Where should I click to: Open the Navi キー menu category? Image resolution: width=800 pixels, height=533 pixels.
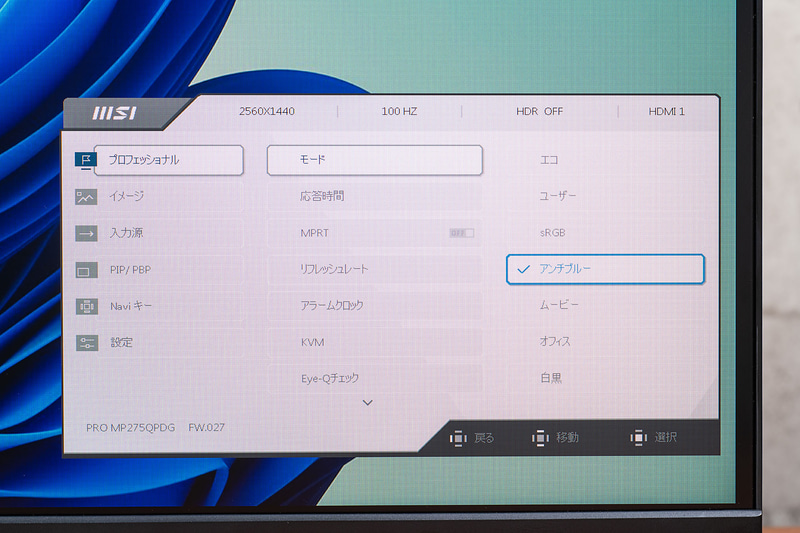168,307
